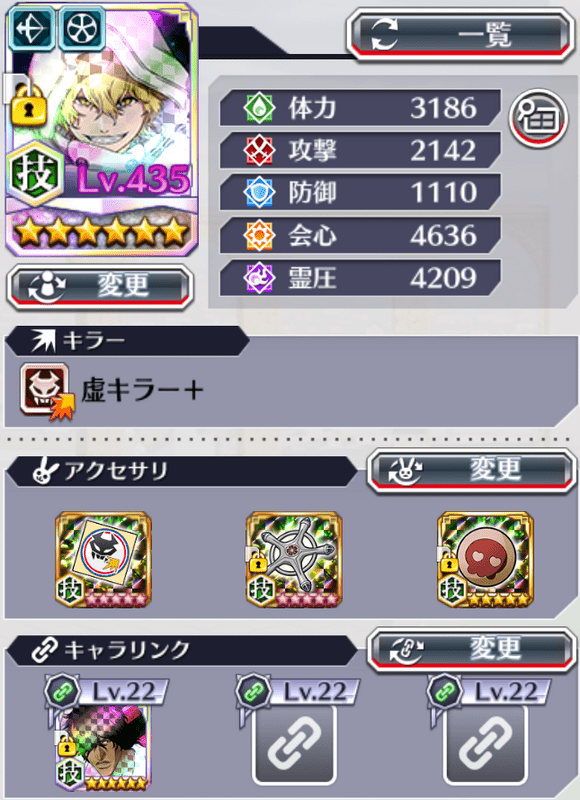Select the 体力 stat row

tap(360, 108)
